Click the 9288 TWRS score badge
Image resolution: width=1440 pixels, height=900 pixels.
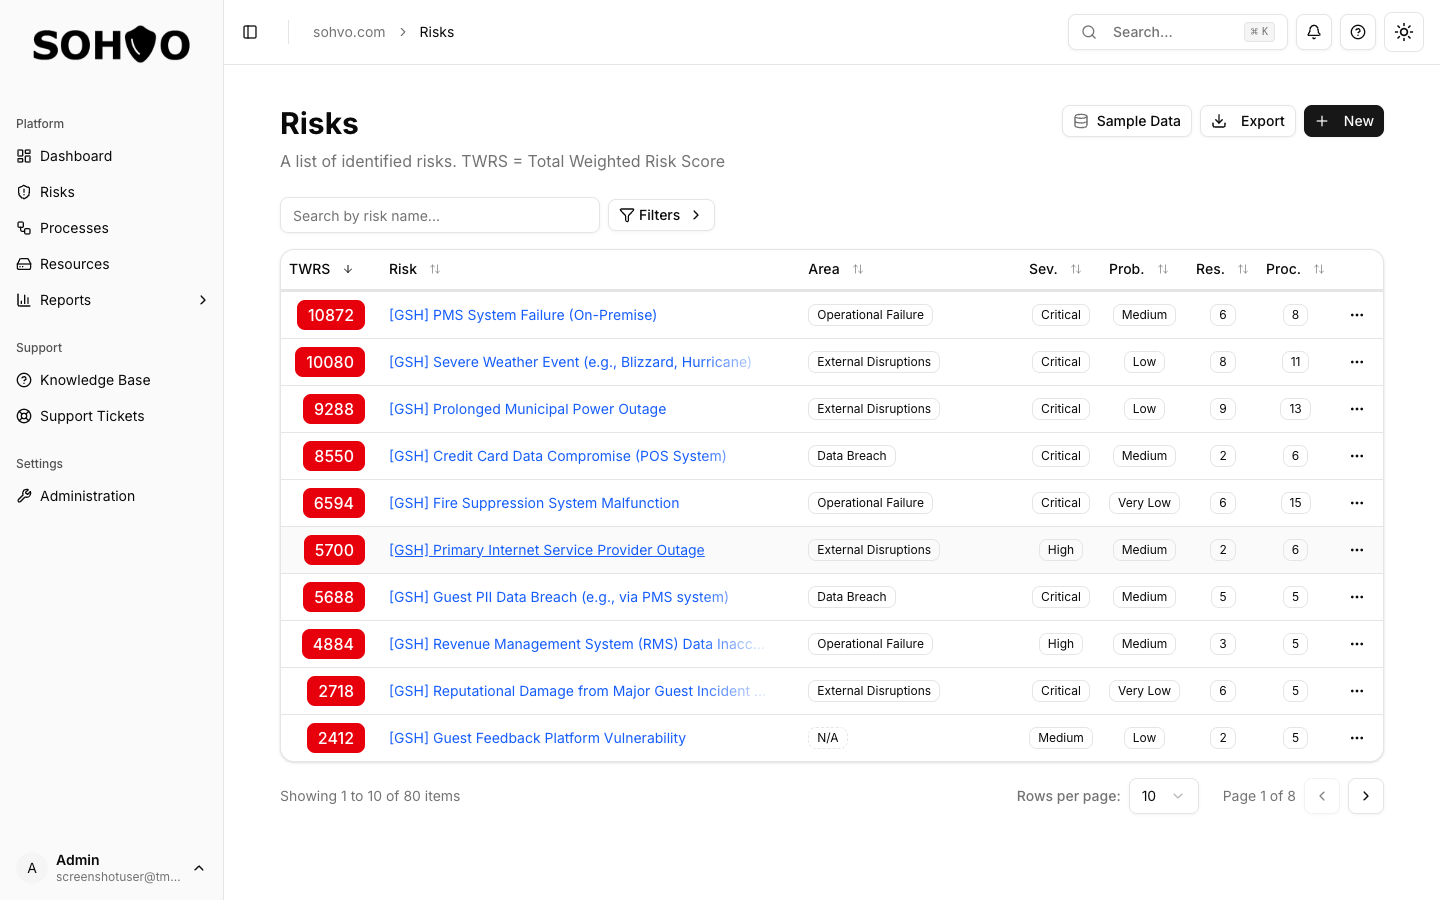(x=334, y=409)
